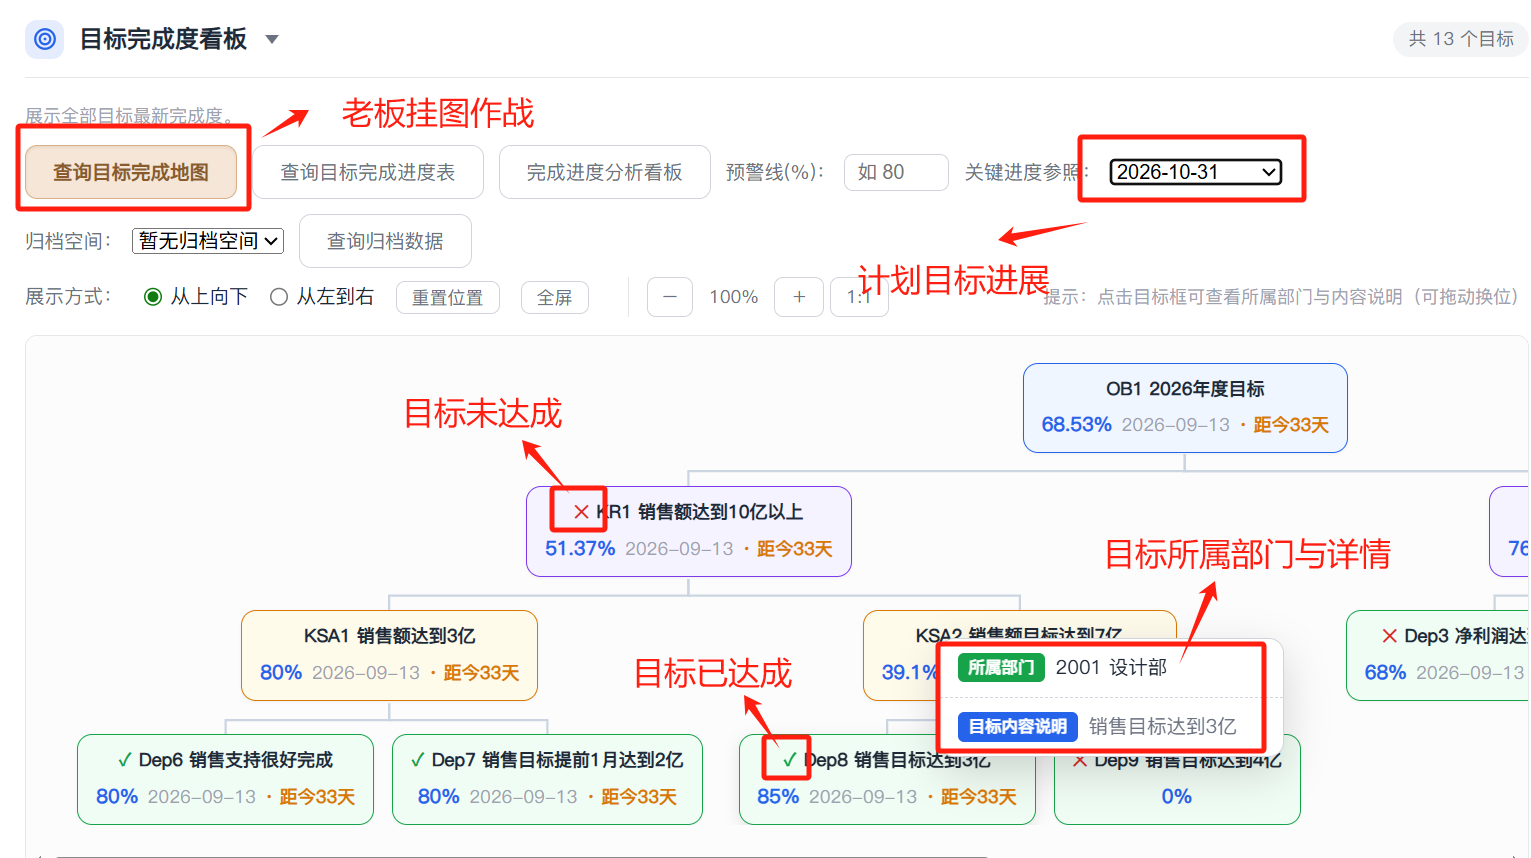
Task: Select the Dep8 销售目标达到3亿 node
Action: pyautogui.click(x=887, y=780)
